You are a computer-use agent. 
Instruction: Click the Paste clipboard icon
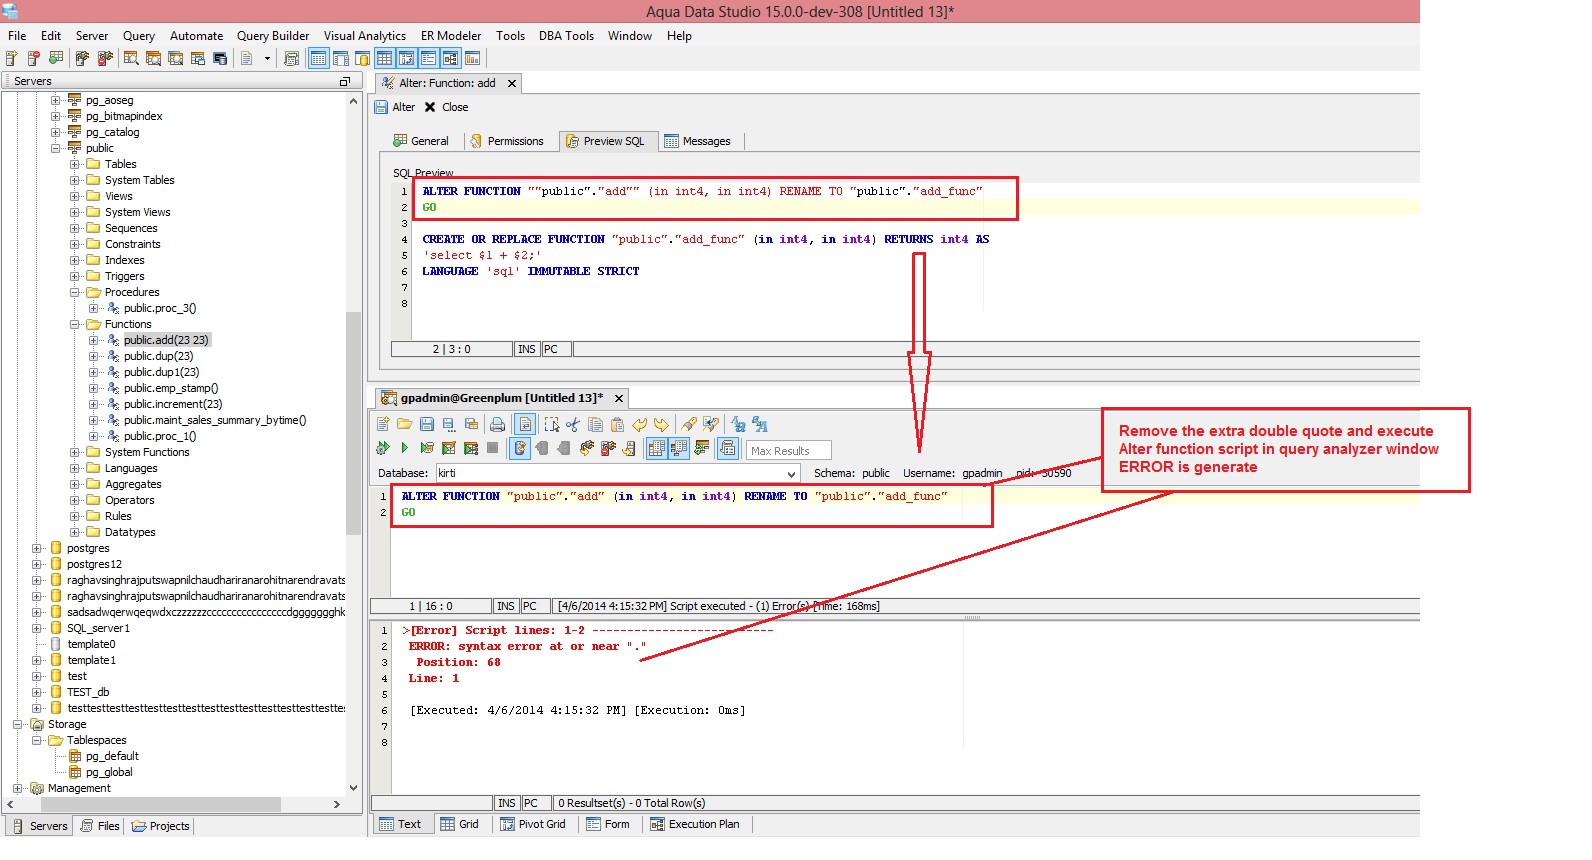click(617, 424)
